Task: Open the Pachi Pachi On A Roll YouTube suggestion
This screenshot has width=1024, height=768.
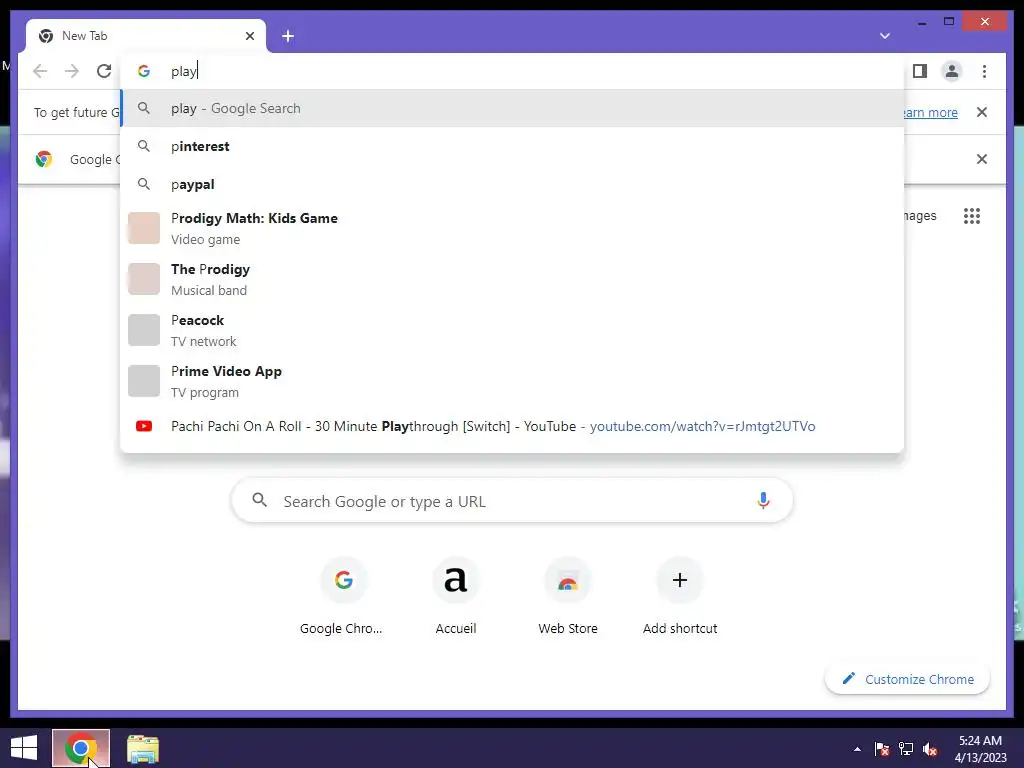Action: [x=512, y=426]
